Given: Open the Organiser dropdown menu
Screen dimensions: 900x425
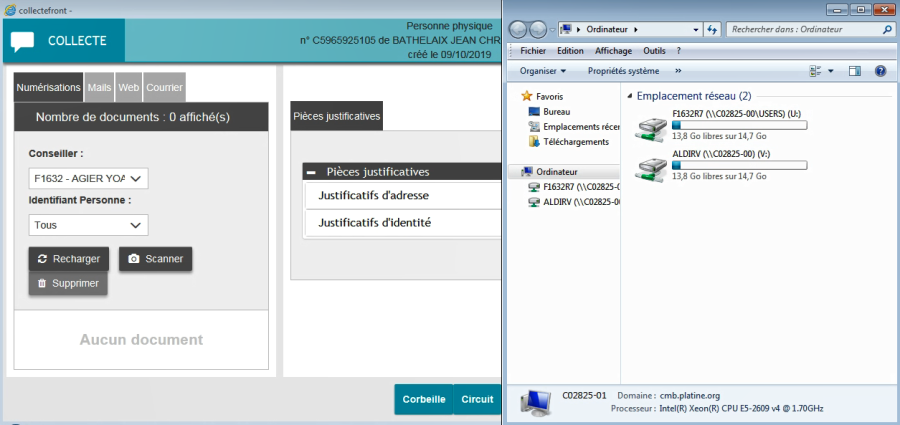Looking at the screenshot, I should [543, 71].
